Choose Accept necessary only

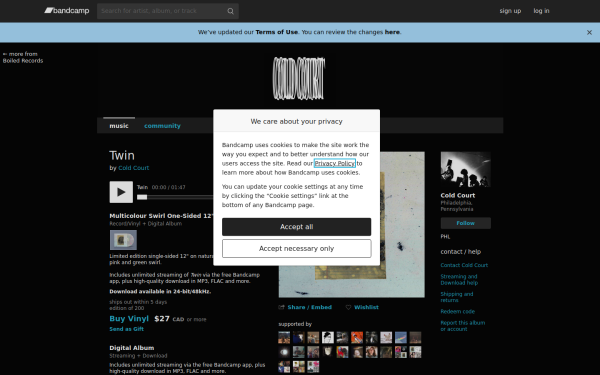[297, 249]
